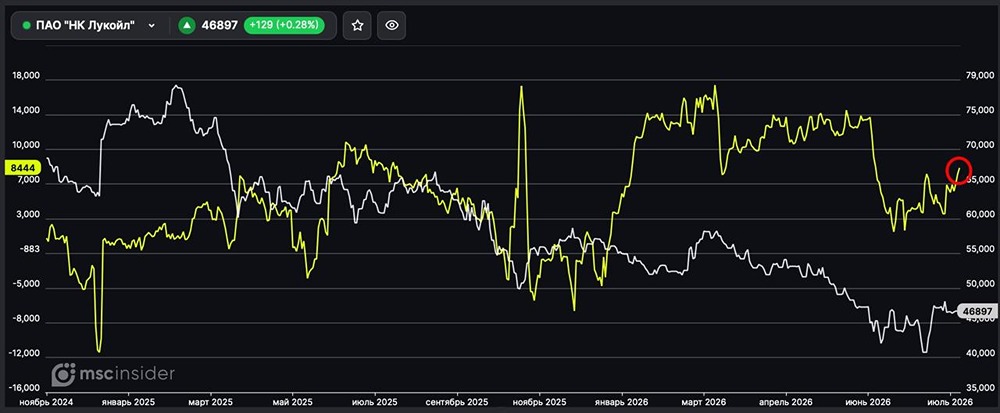Click the 40,000 right axis label

click(x=978, y=354)
